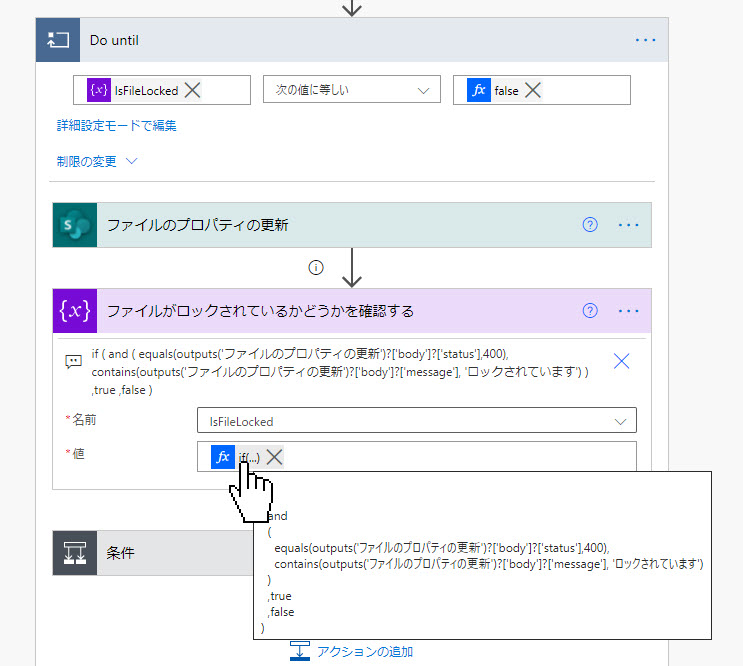The height and width of the screenshot is (666, 743).
Task: Click the SharePoint icon on ファイルのプロパティの更新
Action: tap(75, 225)
